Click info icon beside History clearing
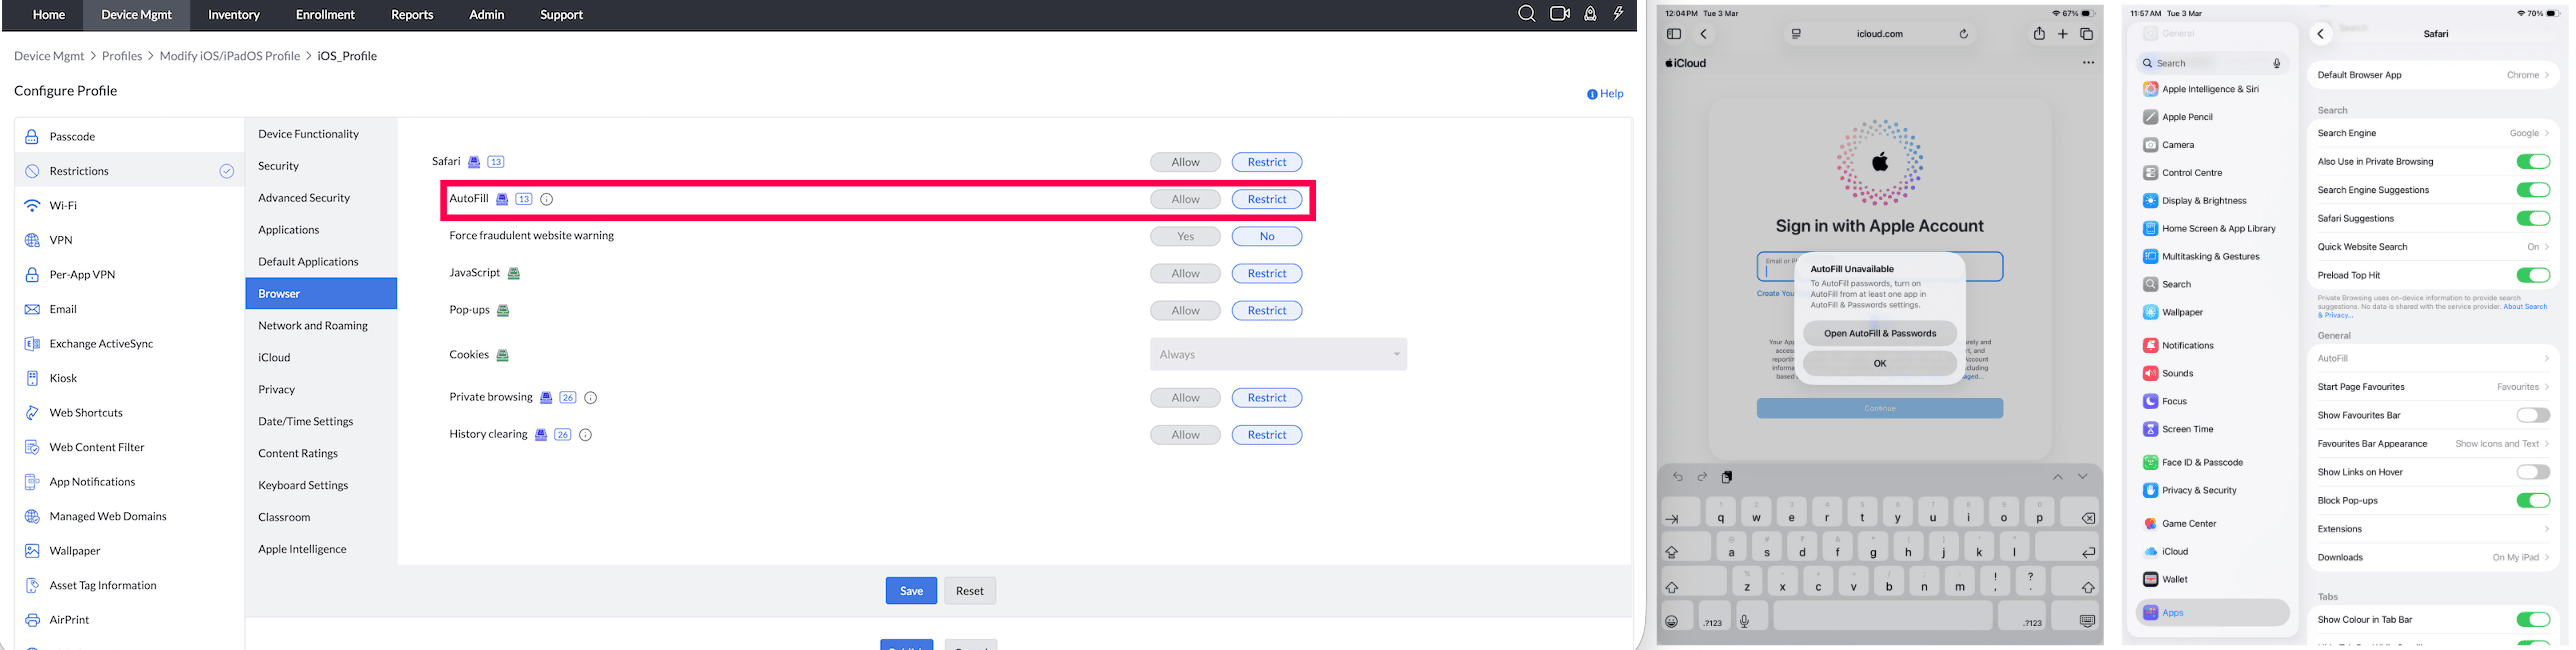The height and width of the screenshot is (650, 2576). coord(586,435)
